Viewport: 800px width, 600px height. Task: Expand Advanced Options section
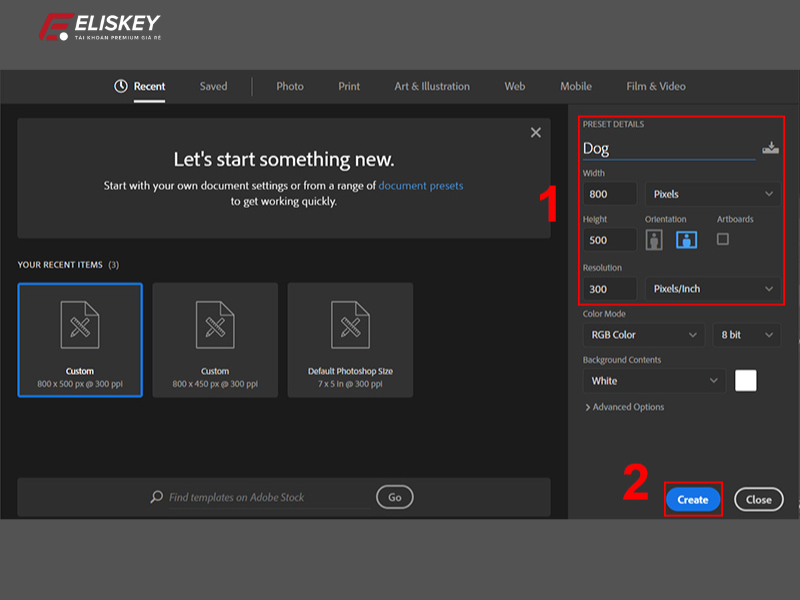pos(623,407)
